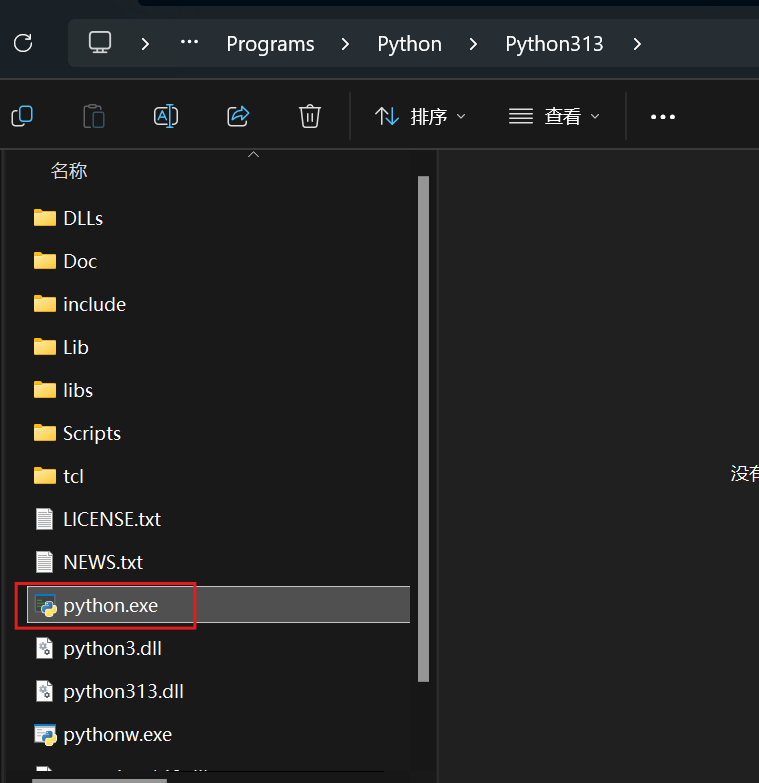Click the Copy toolbar icon
Viewport: 759px width, 783px height.
click(22, 116)
